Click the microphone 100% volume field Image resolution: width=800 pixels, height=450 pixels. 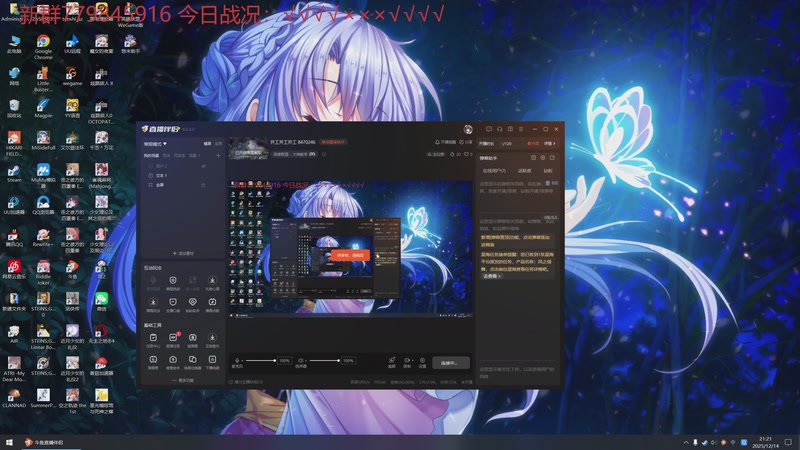[285, 361]
